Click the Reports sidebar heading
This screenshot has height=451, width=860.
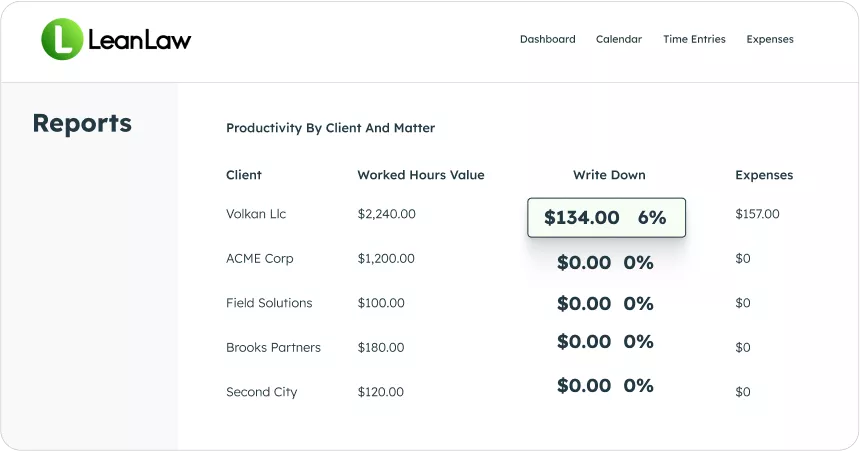82,123
